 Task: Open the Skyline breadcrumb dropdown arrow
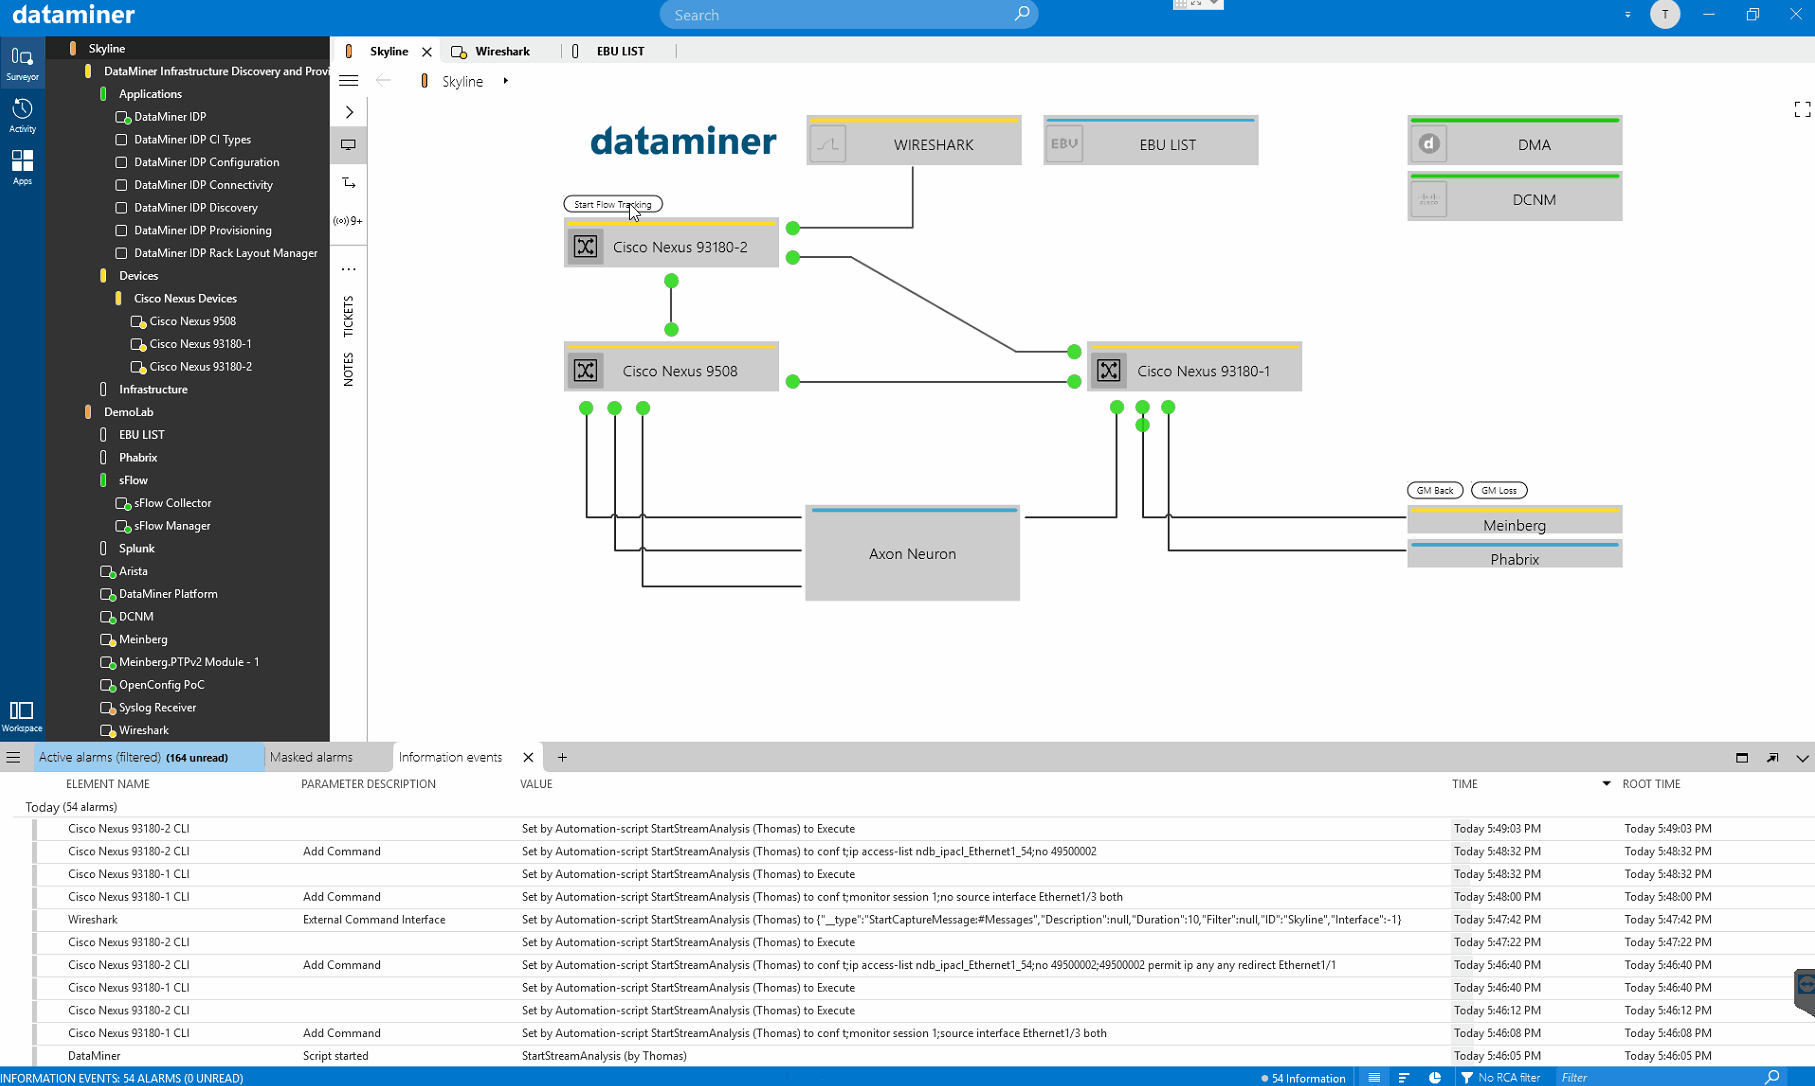(x=505, y=81)
